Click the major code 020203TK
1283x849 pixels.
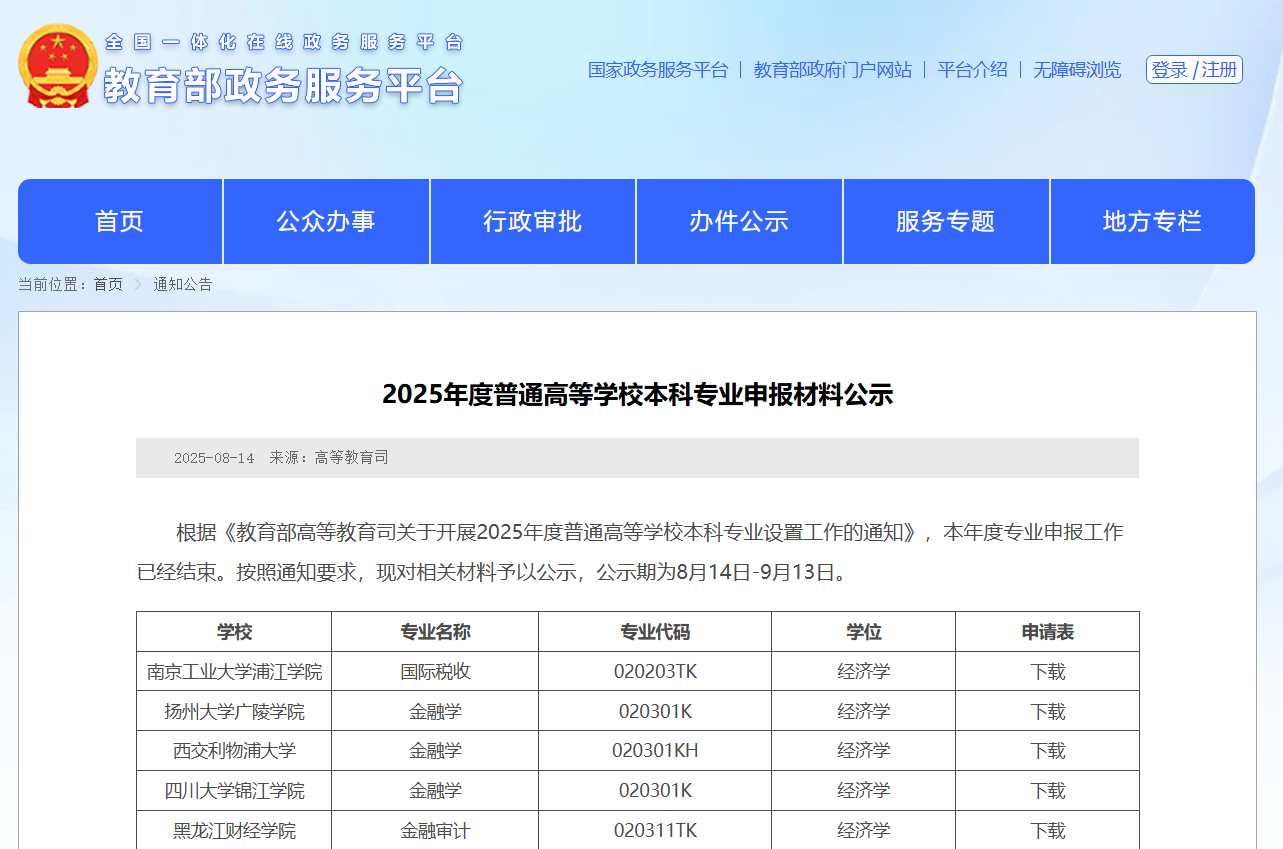[655, 672]
